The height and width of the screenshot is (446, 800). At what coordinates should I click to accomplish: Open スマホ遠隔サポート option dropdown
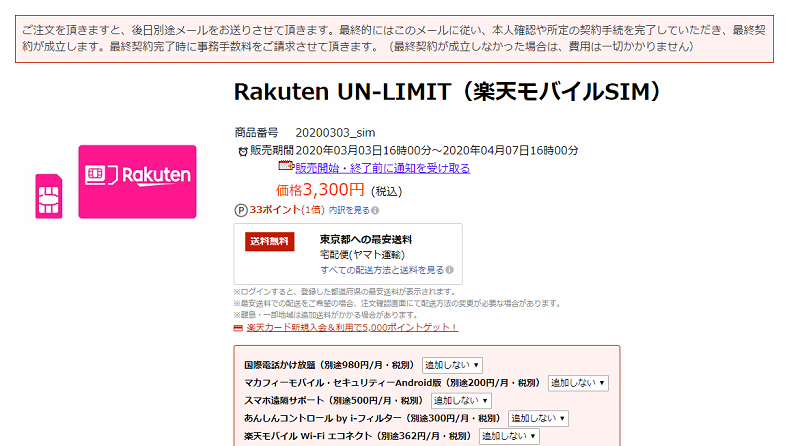pos(461,401)
